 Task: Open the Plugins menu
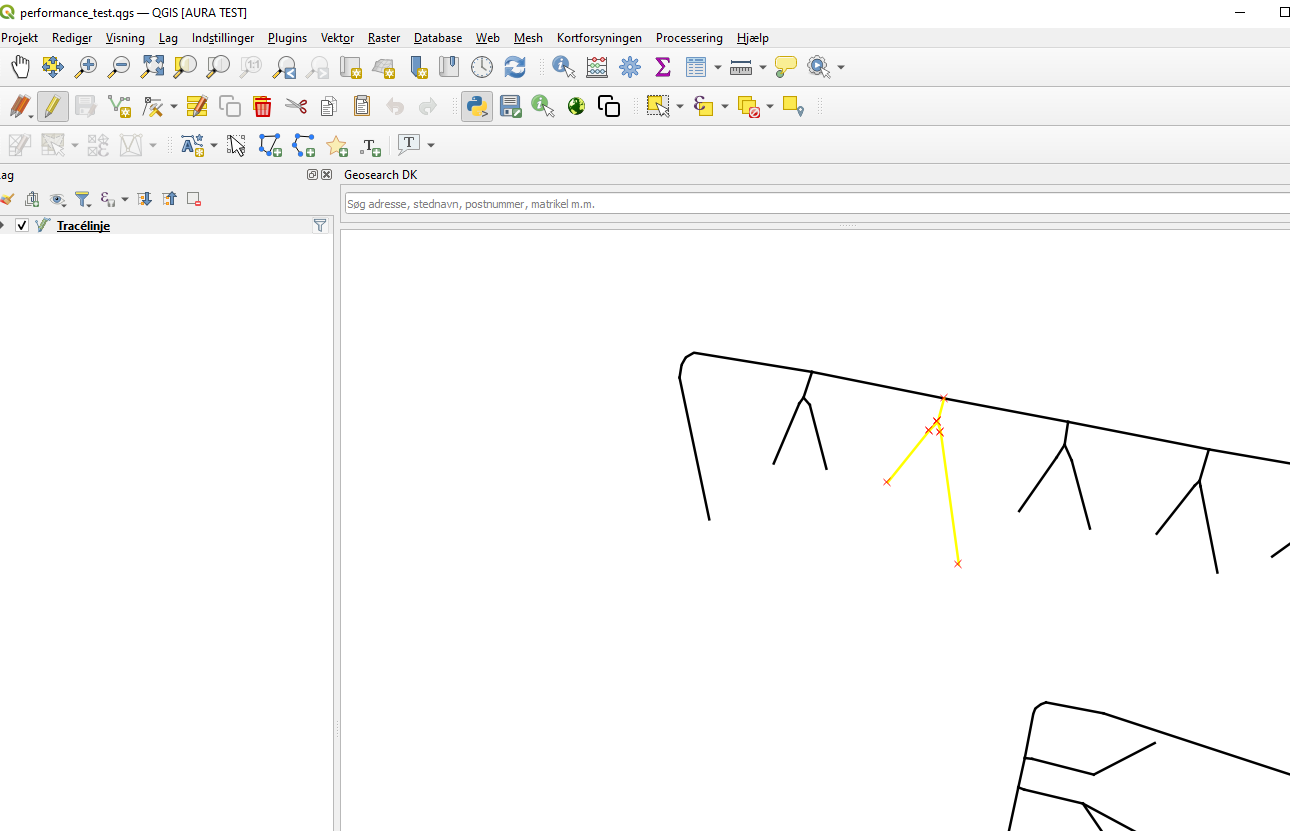(x=287, y=38)
